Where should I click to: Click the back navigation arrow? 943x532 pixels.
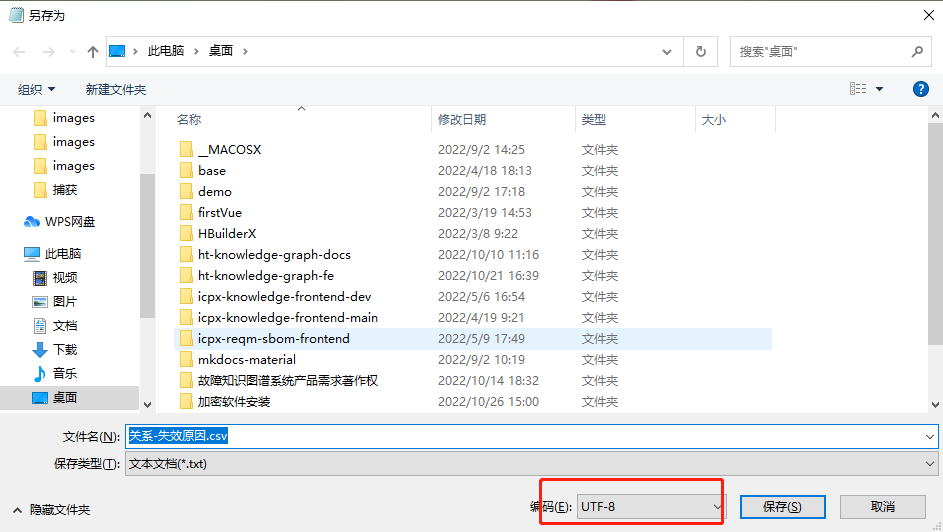19,51
